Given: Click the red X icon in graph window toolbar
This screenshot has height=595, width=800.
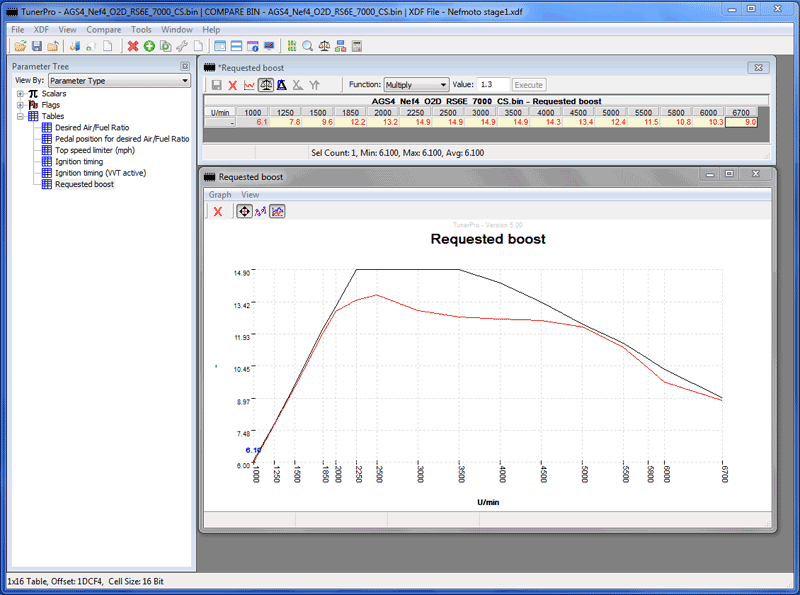Looking at the screenshot, I should coord(218,211).
